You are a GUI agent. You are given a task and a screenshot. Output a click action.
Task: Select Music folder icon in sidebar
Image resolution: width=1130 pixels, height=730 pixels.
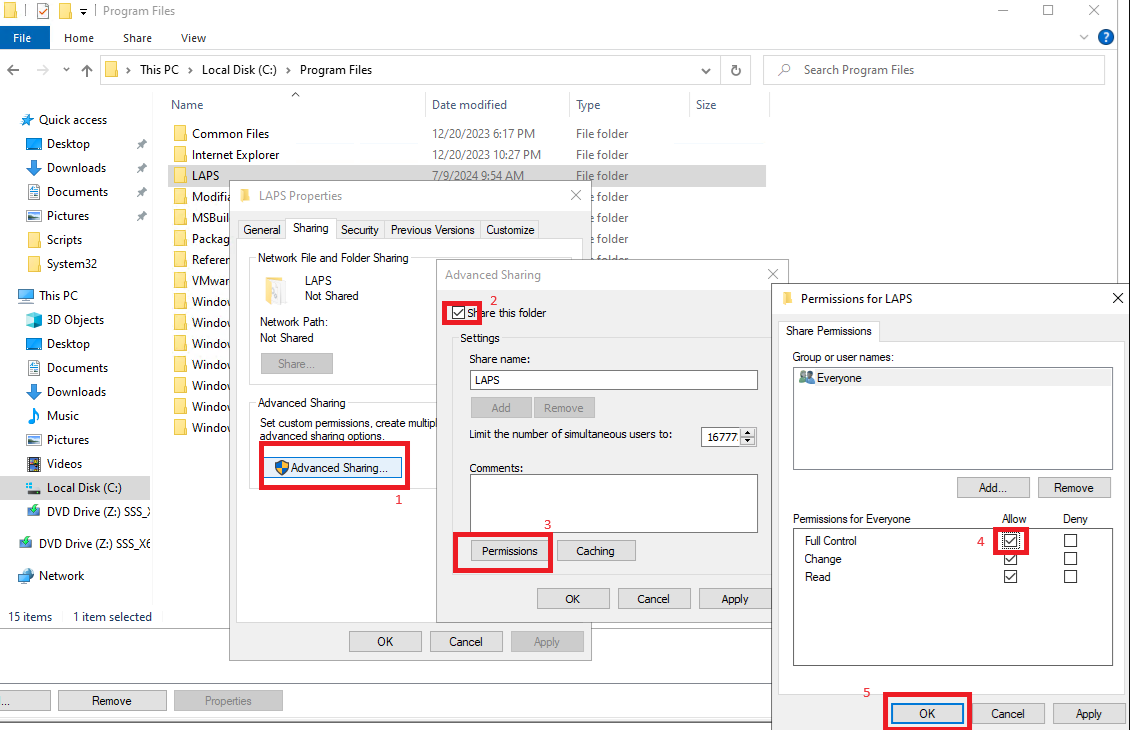coord(36,416)
